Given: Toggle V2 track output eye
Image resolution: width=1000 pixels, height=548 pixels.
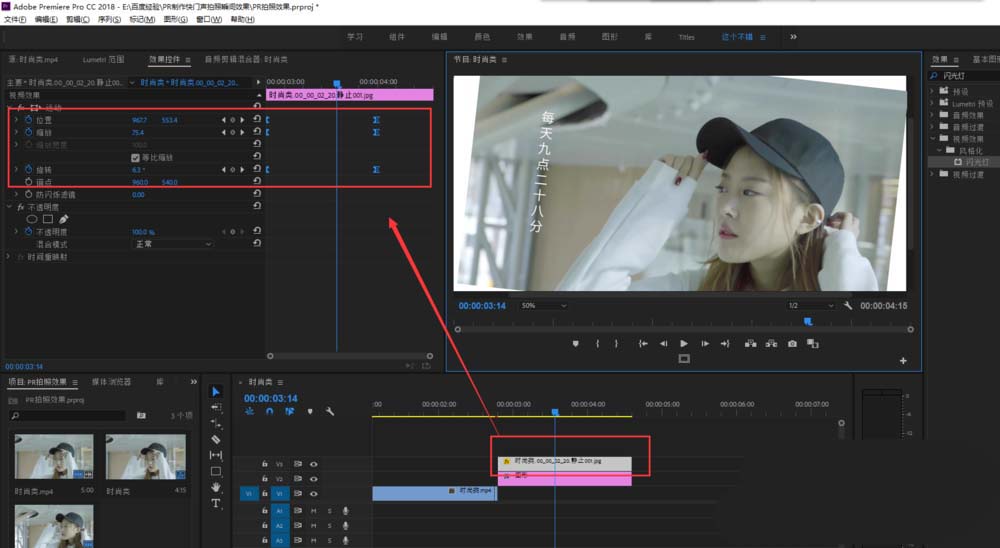Looking at the screenshot, I should pyautogui.click(x=313, y=478).
